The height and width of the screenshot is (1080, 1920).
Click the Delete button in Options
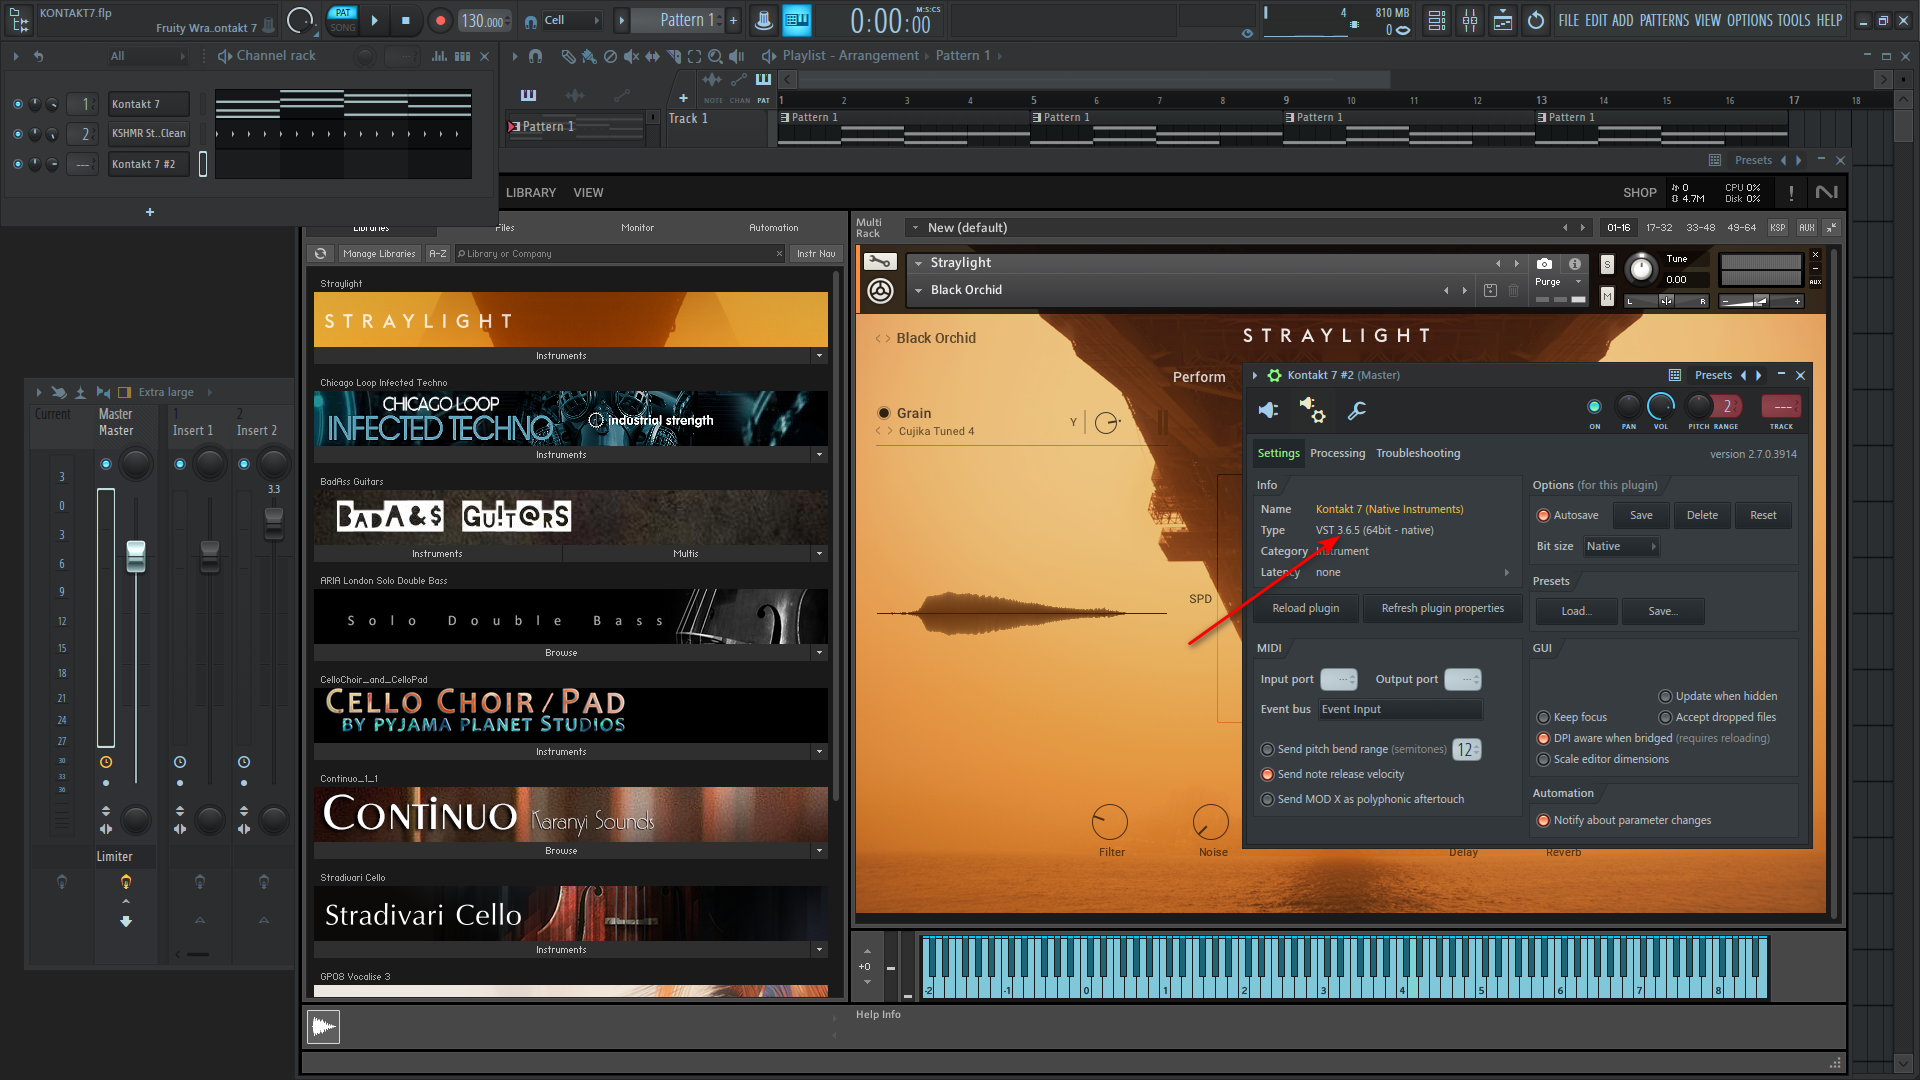(x=1702, y=516)
